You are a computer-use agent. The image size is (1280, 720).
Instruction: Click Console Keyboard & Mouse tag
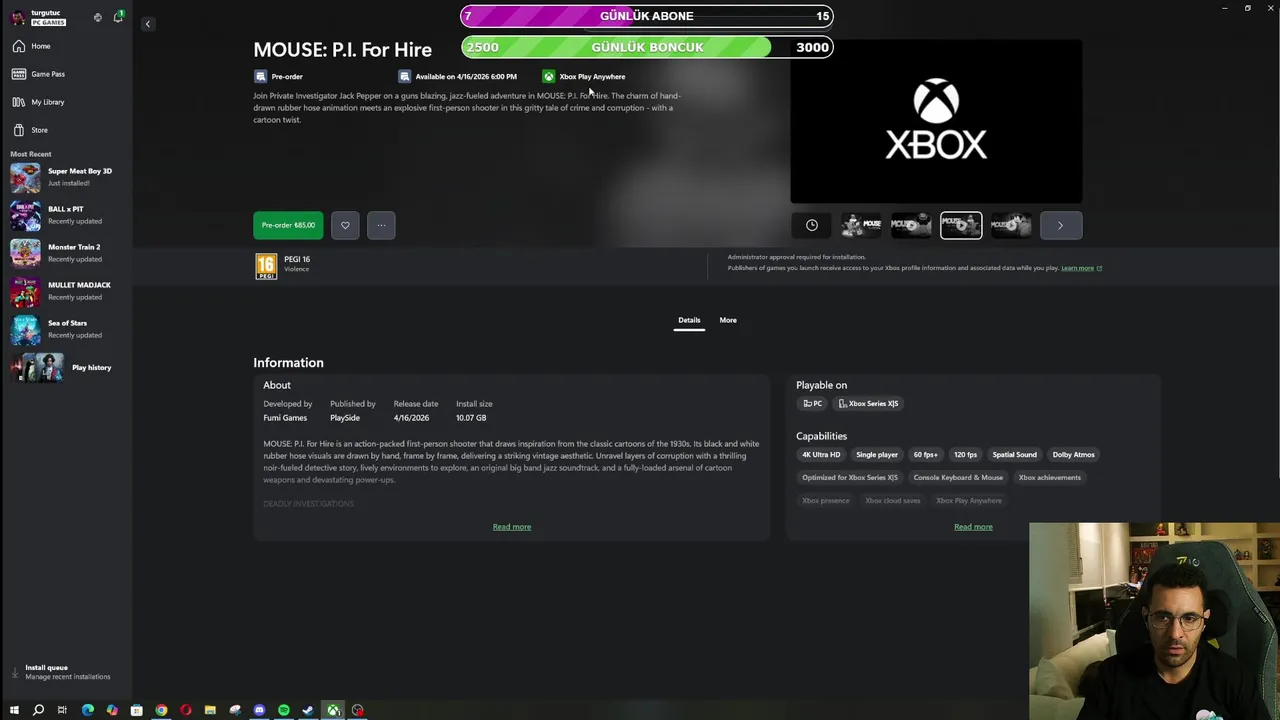coord(958,478)
